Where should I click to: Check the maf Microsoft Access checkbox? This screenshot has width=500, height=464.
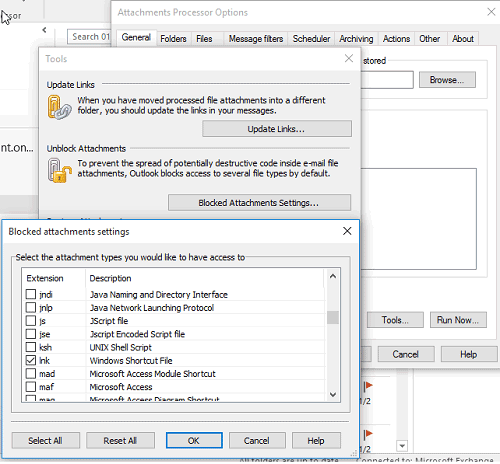[31, 387]
